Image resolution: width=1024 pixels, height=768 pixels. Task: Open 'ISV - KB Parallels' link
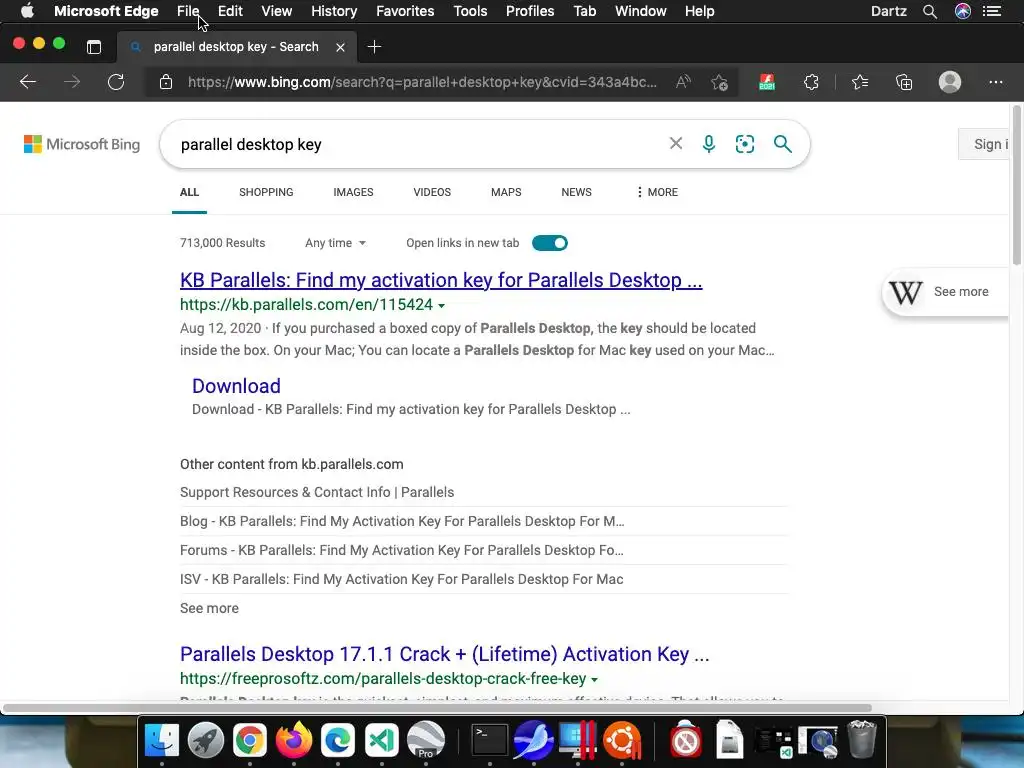click(x=402, y=579)
